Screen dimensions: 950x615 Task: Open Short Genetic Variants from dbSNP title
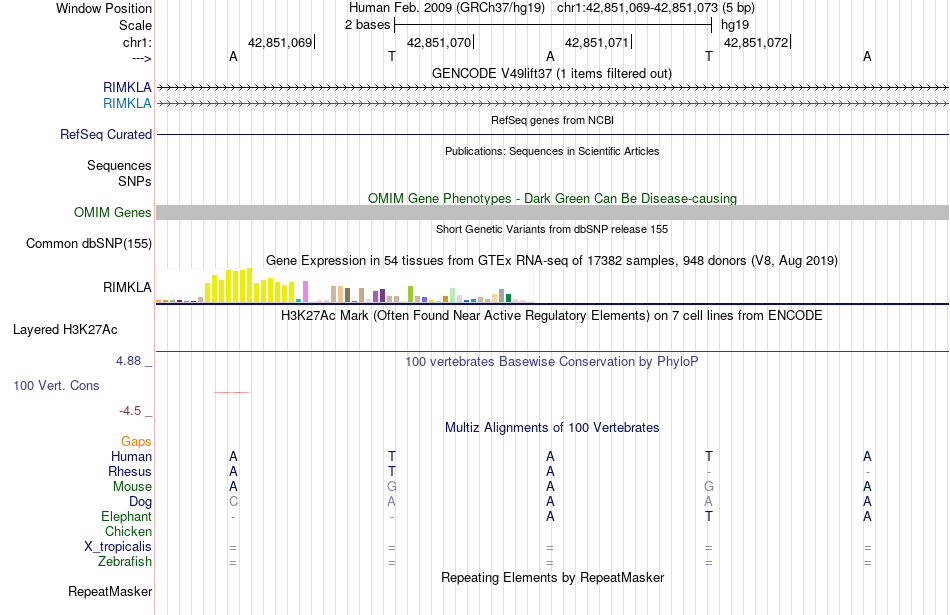point(552,229)
